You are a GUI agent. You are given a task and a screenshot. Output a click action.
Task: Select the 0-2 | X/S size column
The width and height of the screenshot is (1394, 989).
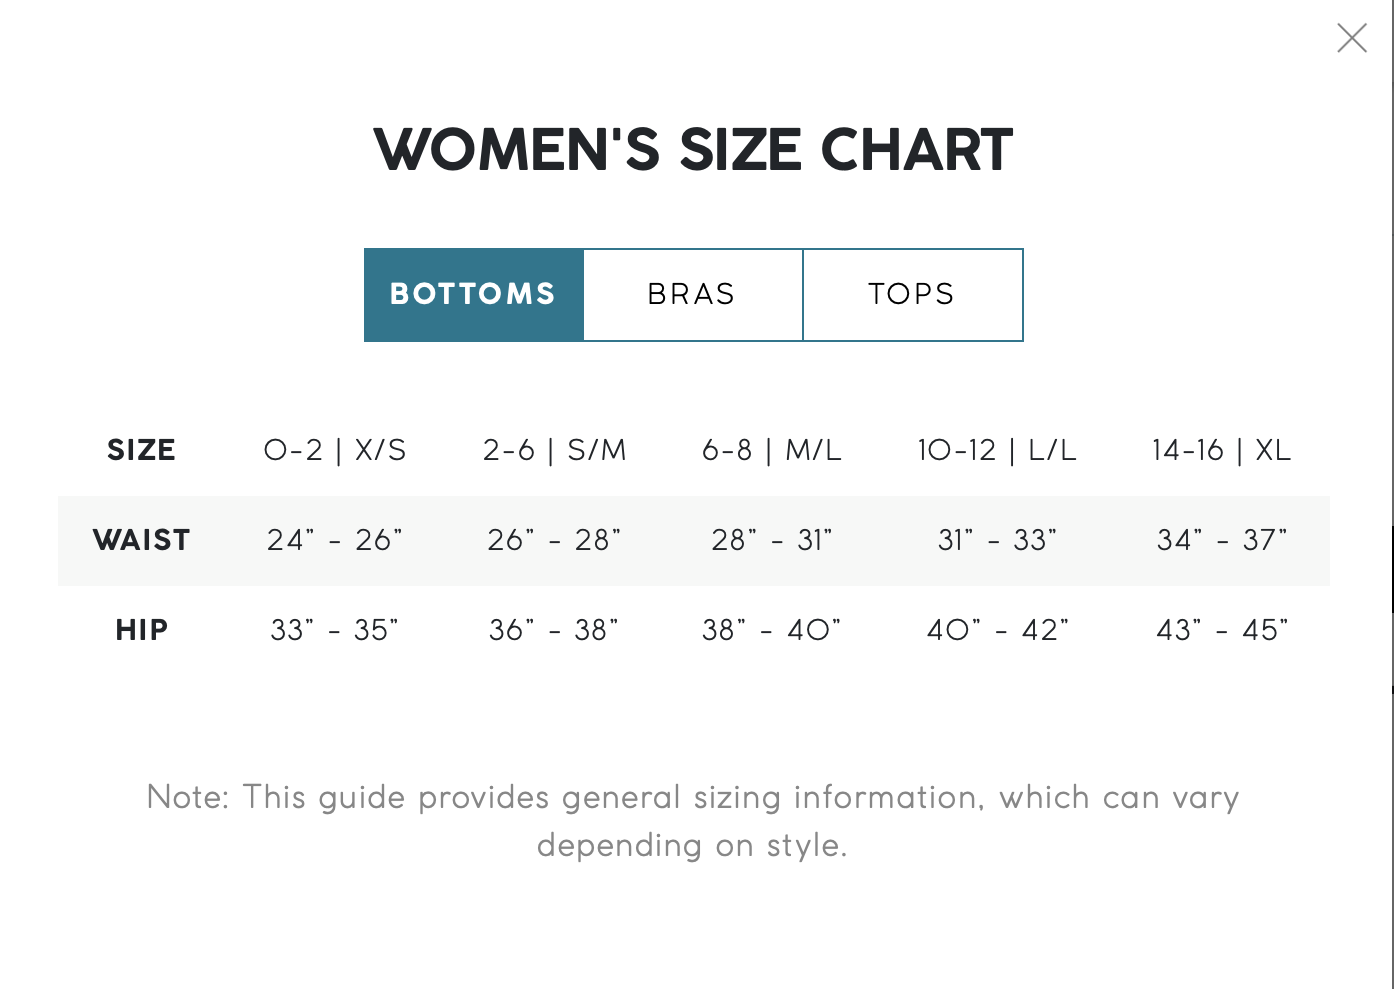tap(335, 450)
